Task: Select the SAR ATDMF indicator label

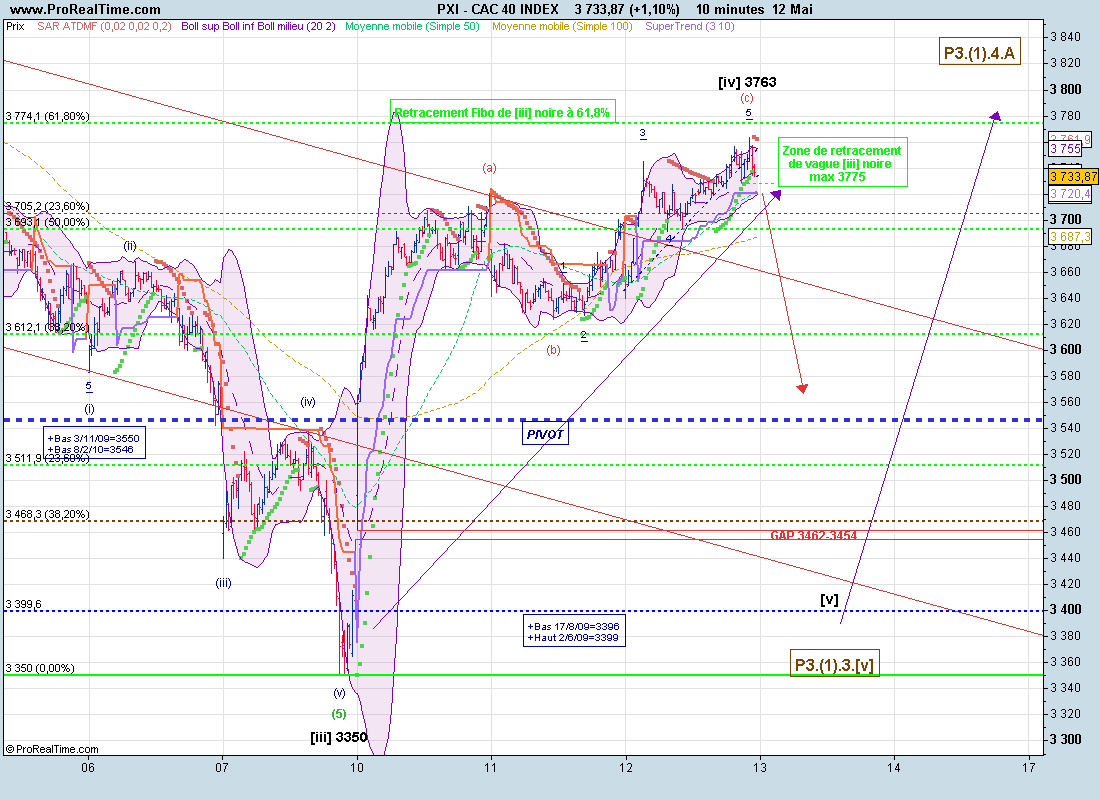Action: [x=105, y=27]
